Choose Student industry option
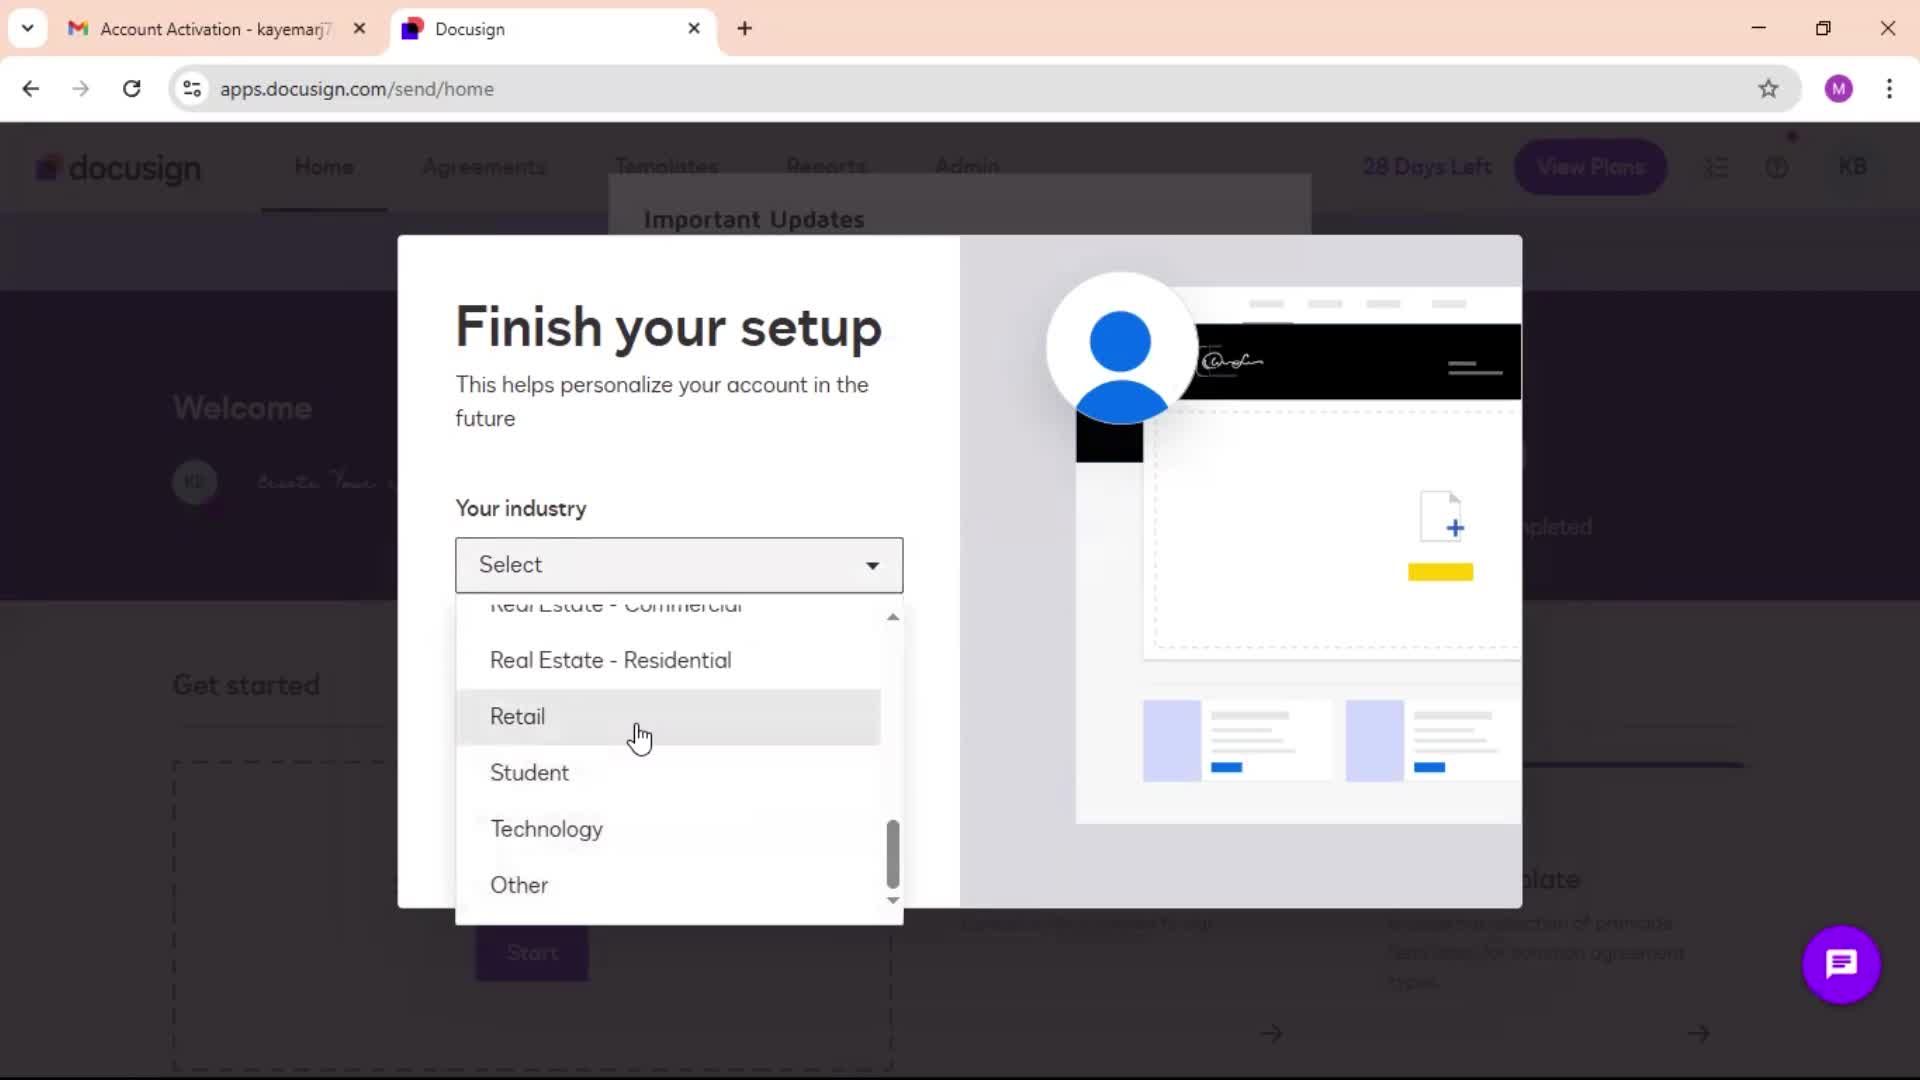This screenshot has width=1920, height=1080. click(668, 772)
